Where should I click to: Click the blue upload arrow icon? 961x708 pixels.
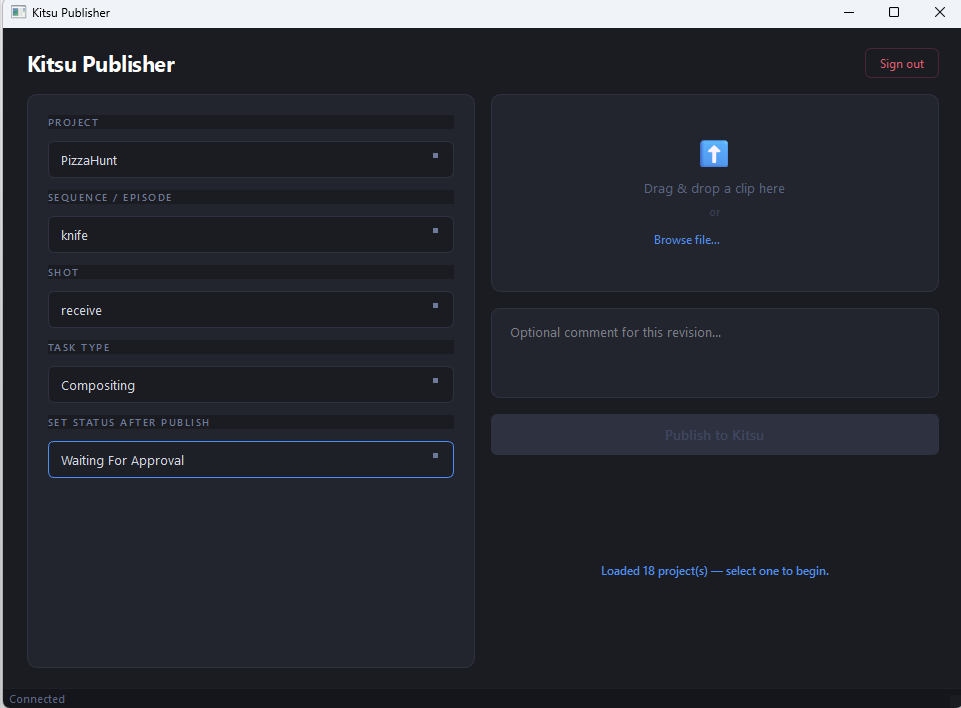tap(714, 154)
